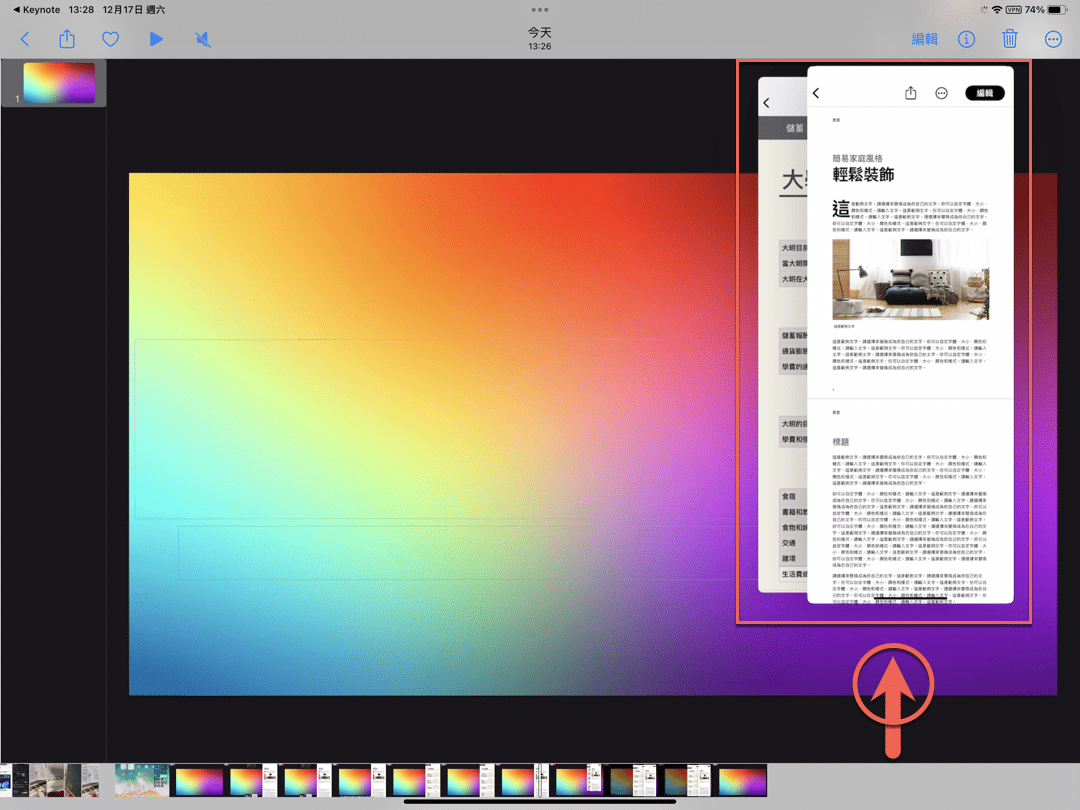Tap the 今天 13:26 title
1080x810 pixels.
pyautogui.click(x=539, y=39)
